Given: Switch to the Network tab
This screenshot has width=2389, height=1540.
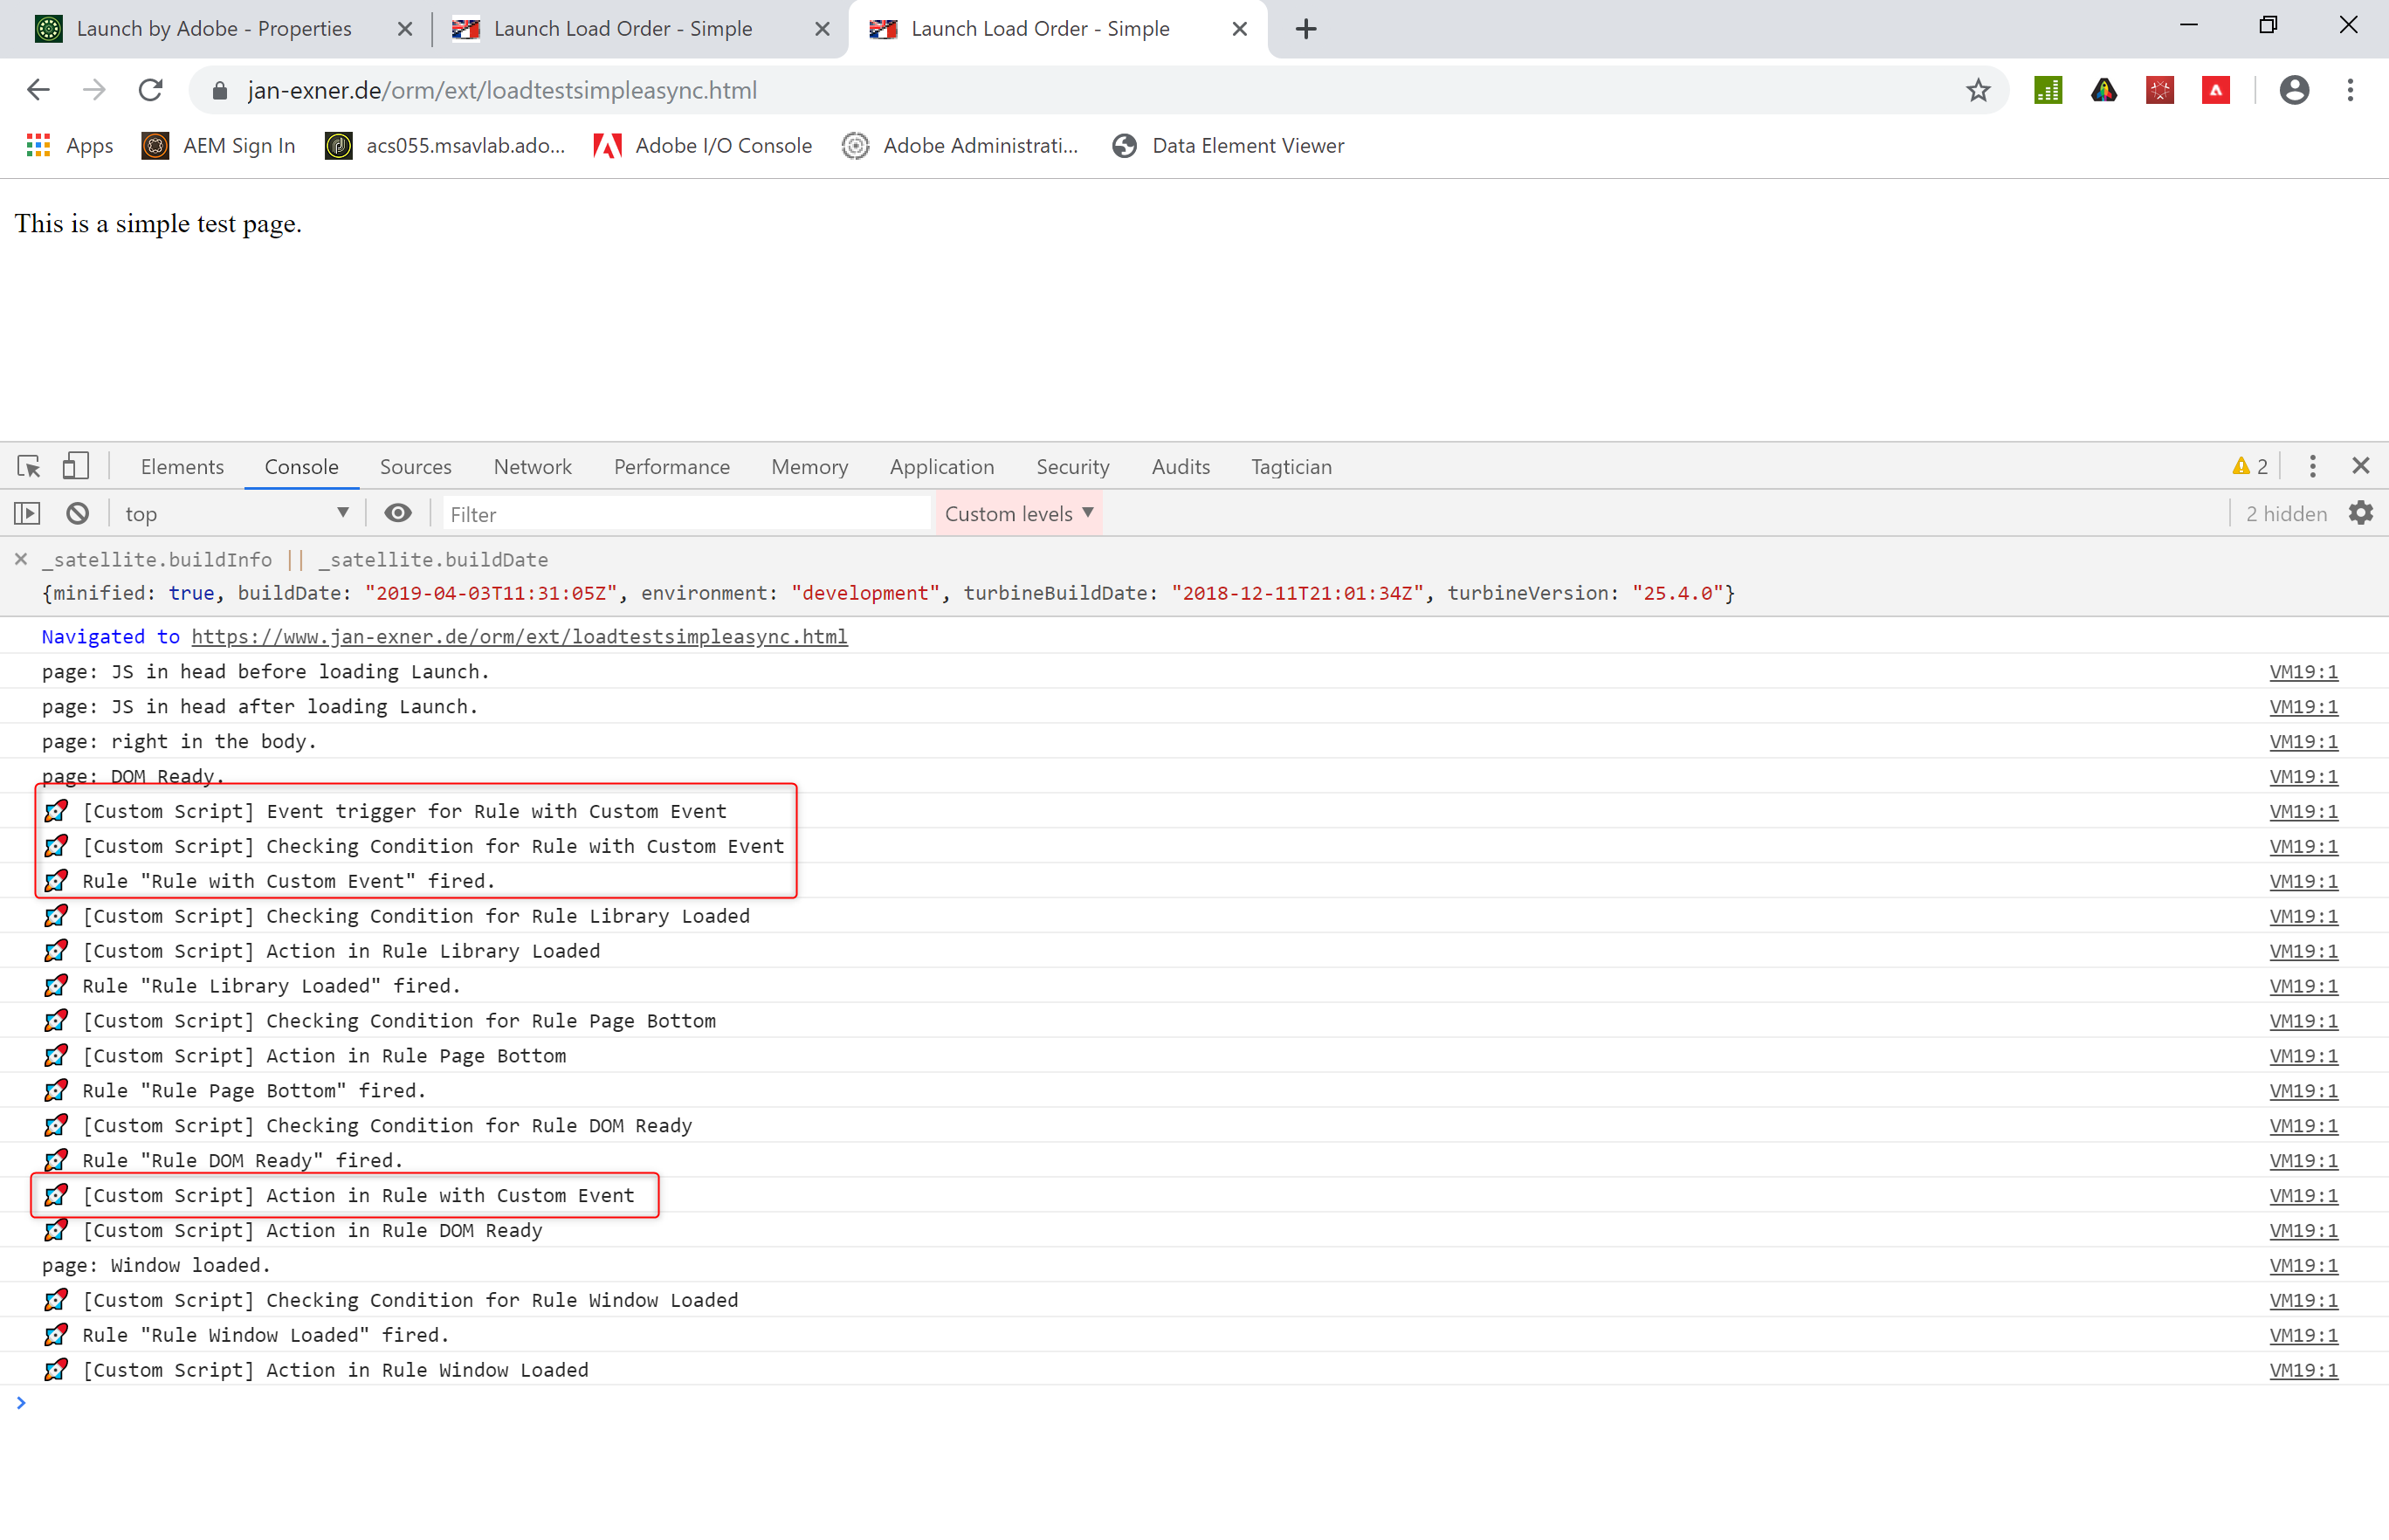Looking at the screenshot, I should pos(532,466).
